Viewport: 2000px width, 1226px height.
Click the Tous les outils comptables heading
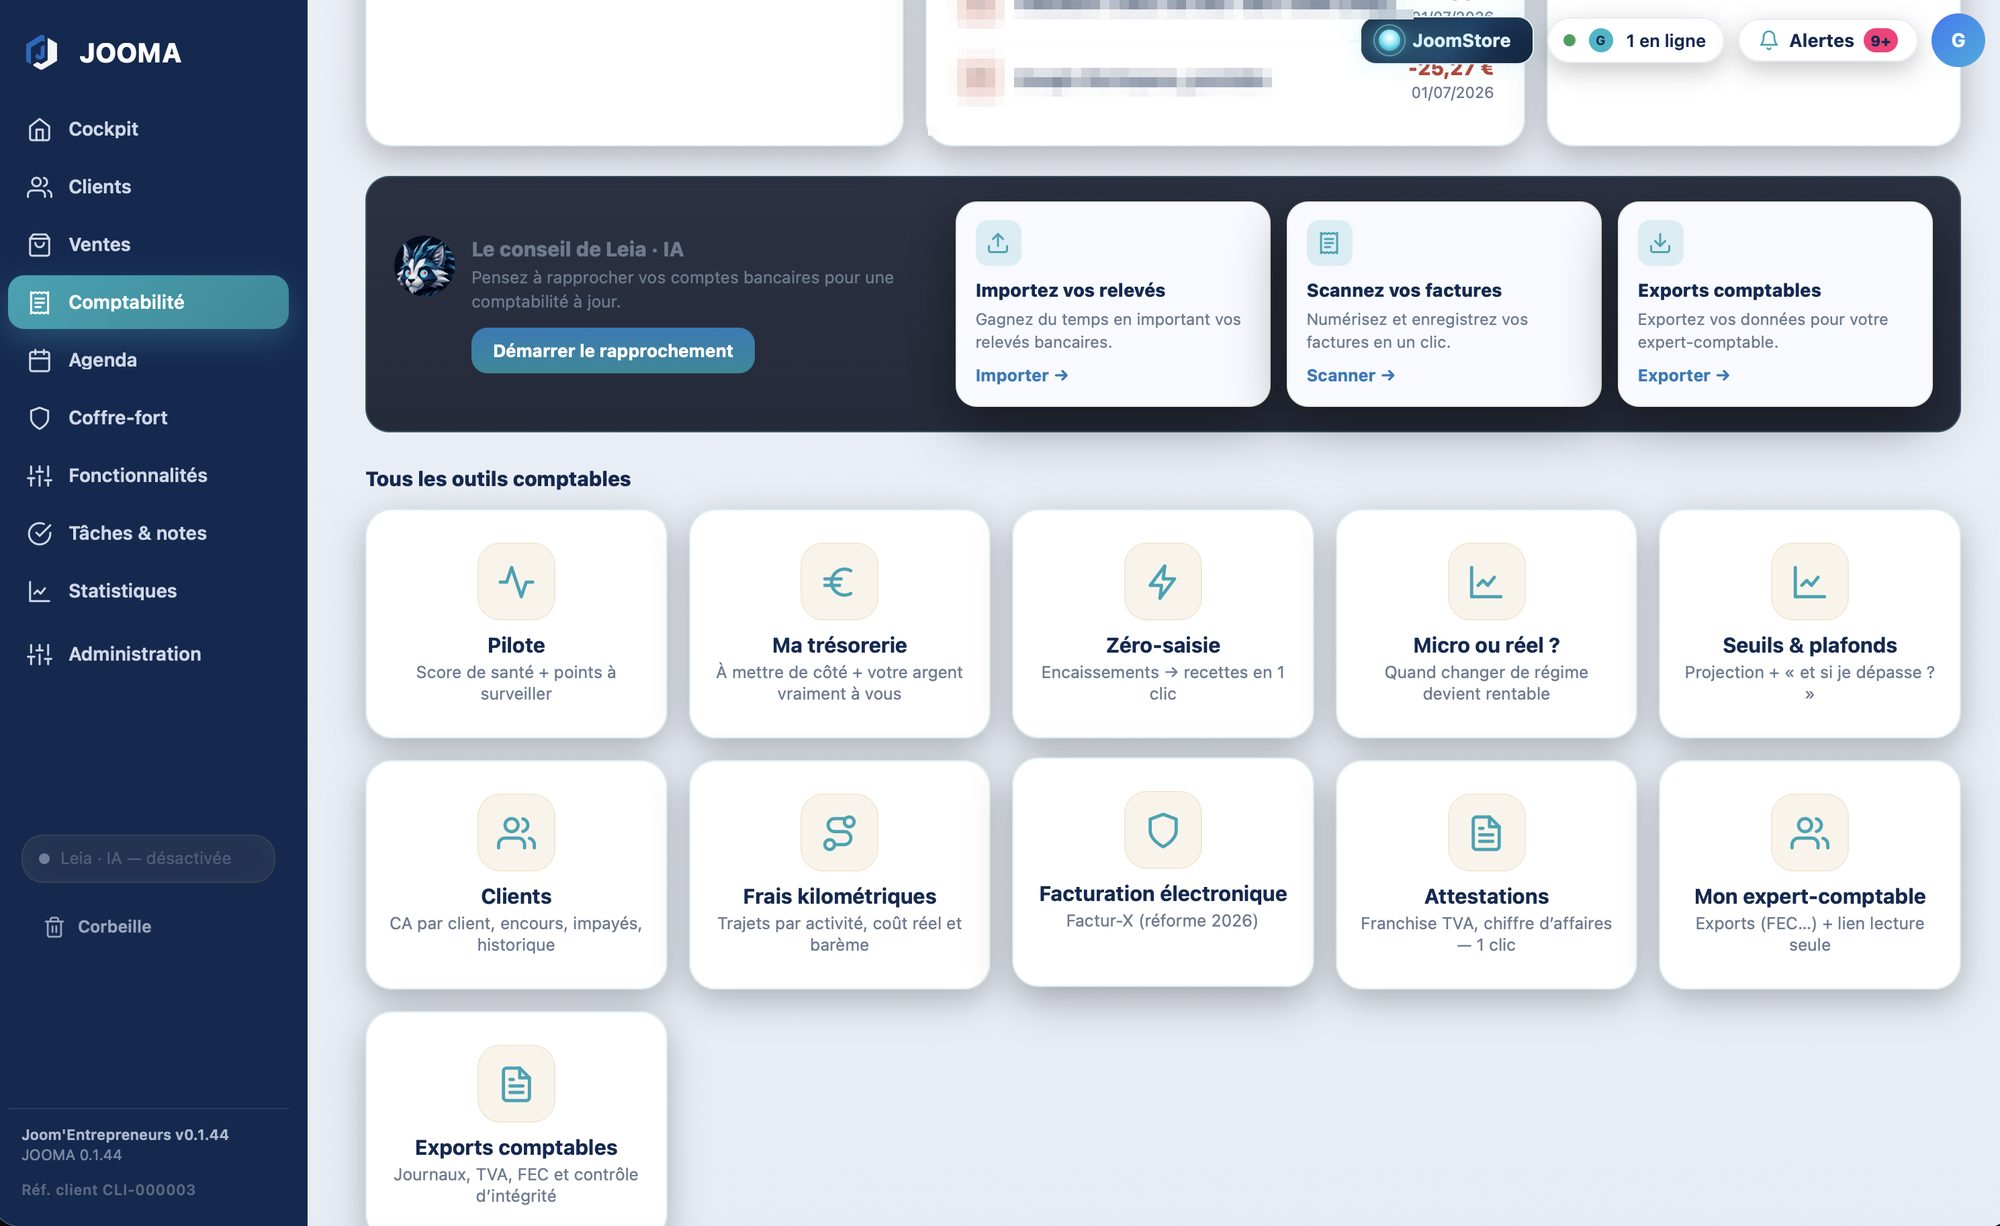click(x=498, y=479)
